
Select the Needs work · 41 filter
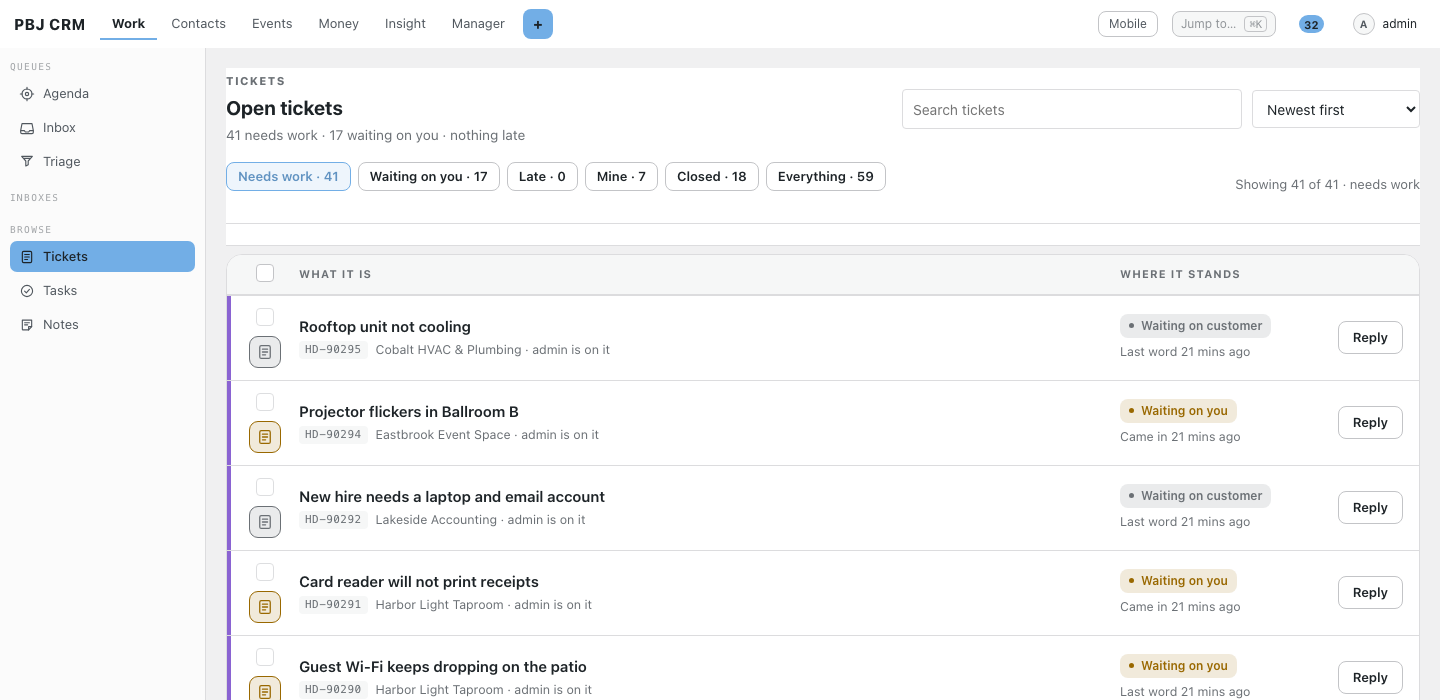[288, 177]
